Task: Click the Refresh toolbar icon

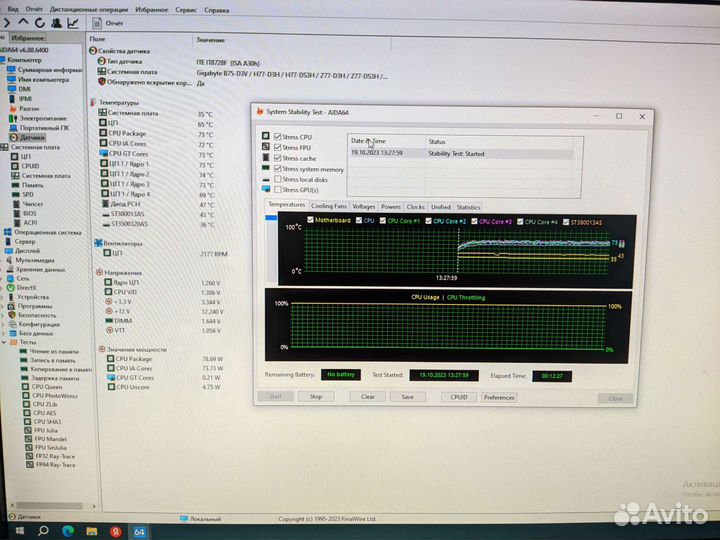Action: [40, 22]
